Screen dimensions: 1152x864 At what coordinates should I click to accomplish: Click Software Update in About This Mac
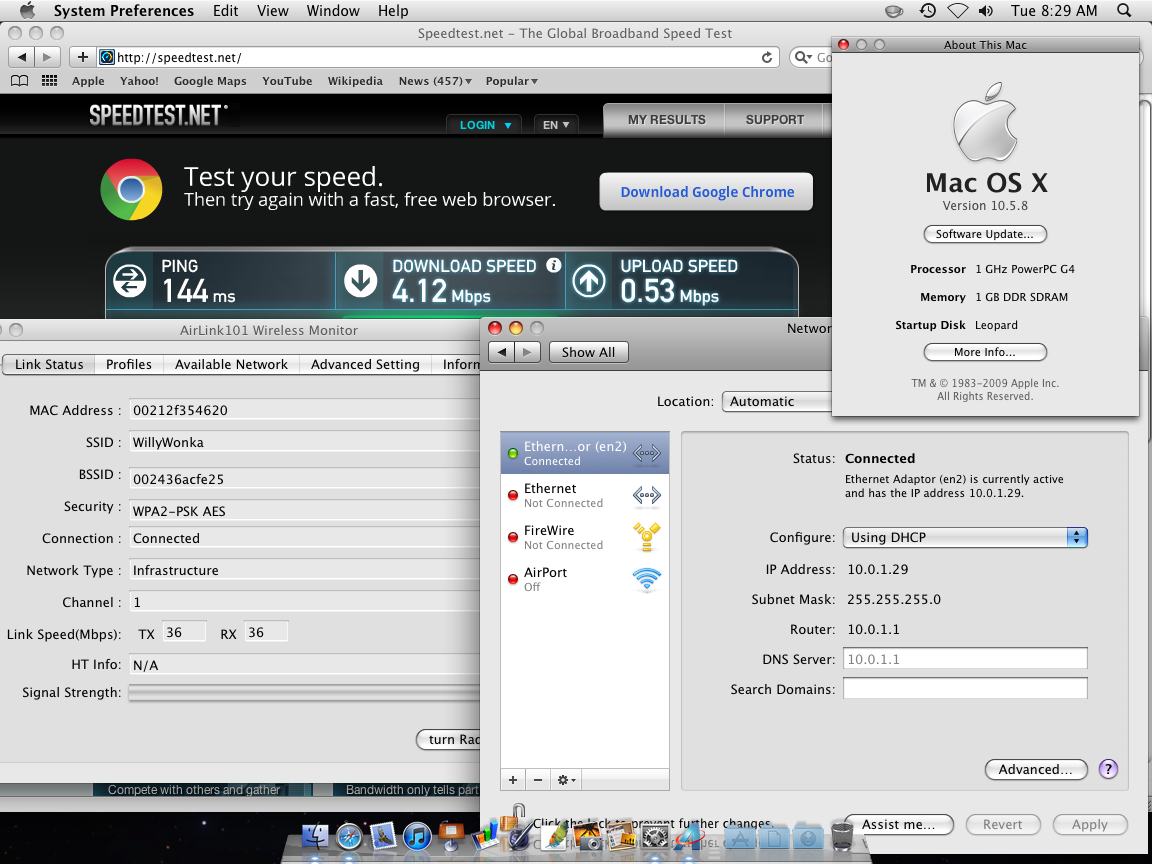[x=984, y=234]
